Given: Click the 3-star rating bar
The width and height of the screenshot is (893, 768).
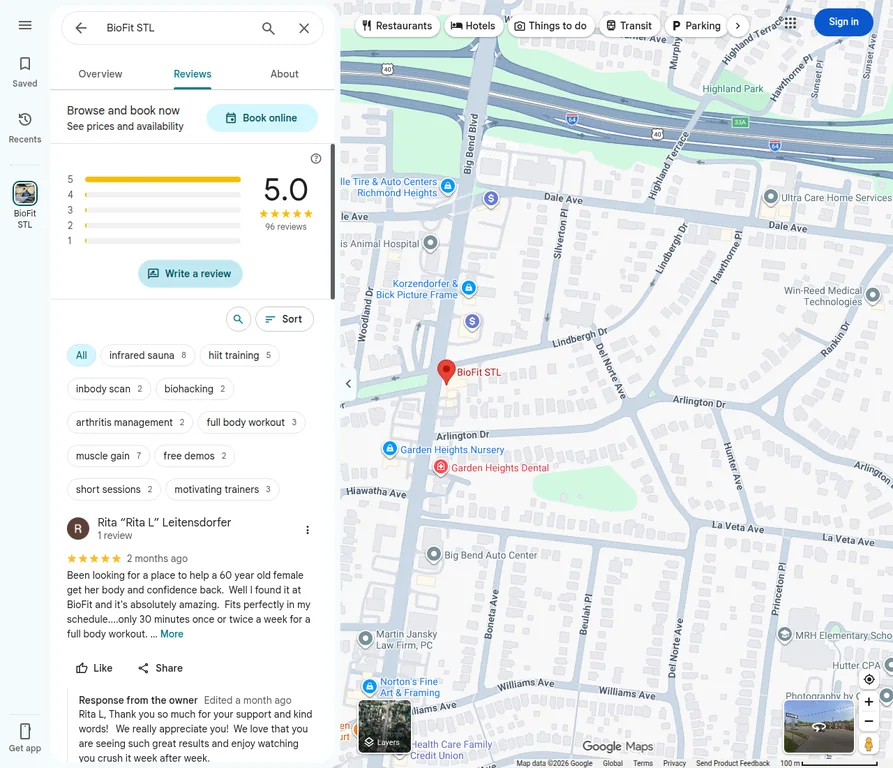Looking at the screenshot, I should [163, 210].
